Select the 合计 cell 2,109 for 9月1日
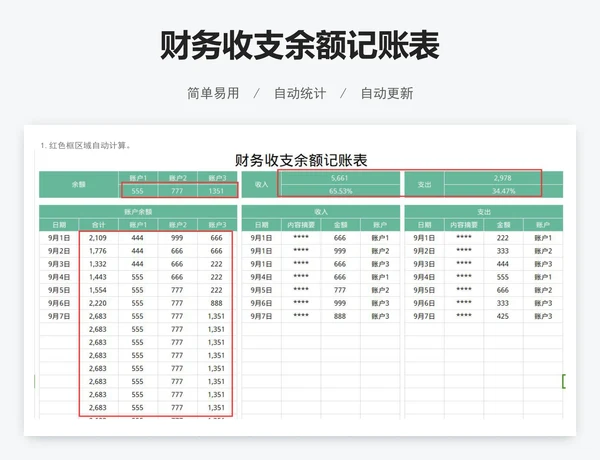Screen dimensions: 600x460 coord(98,238)
